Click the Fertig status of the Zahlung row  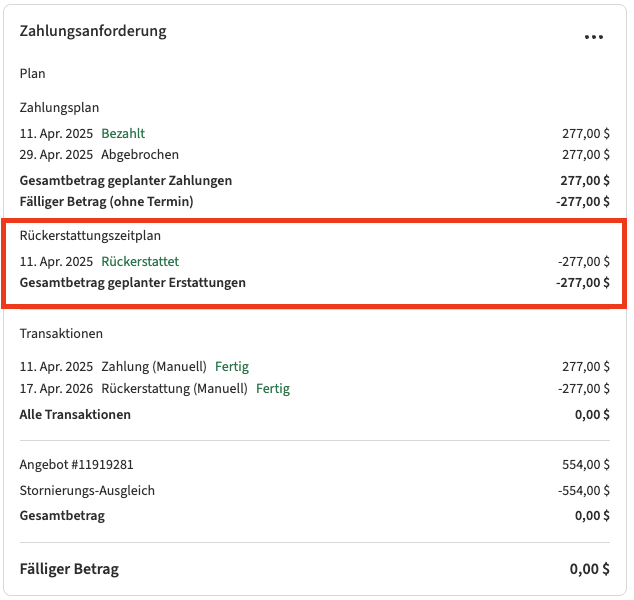[232, 367]
